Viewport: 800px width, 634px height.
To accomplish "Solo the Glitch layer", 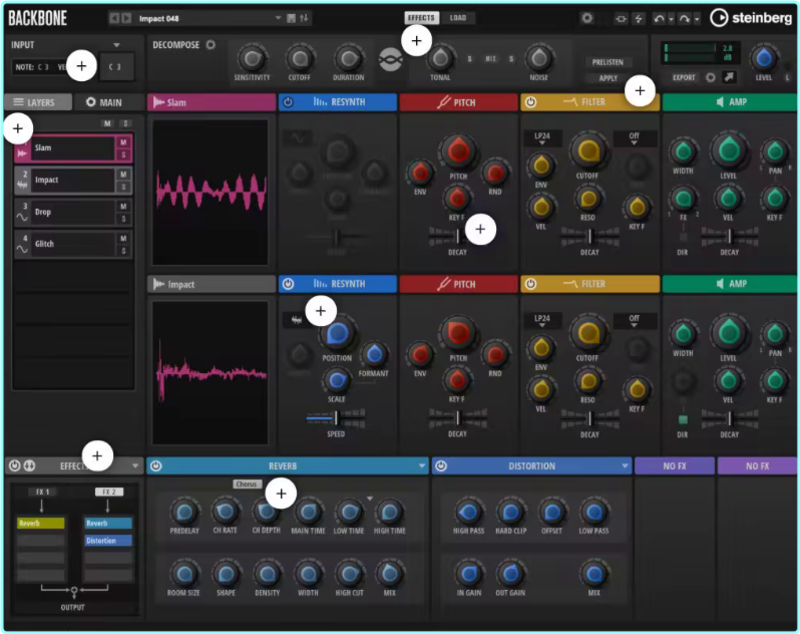I will pos(123,251).
